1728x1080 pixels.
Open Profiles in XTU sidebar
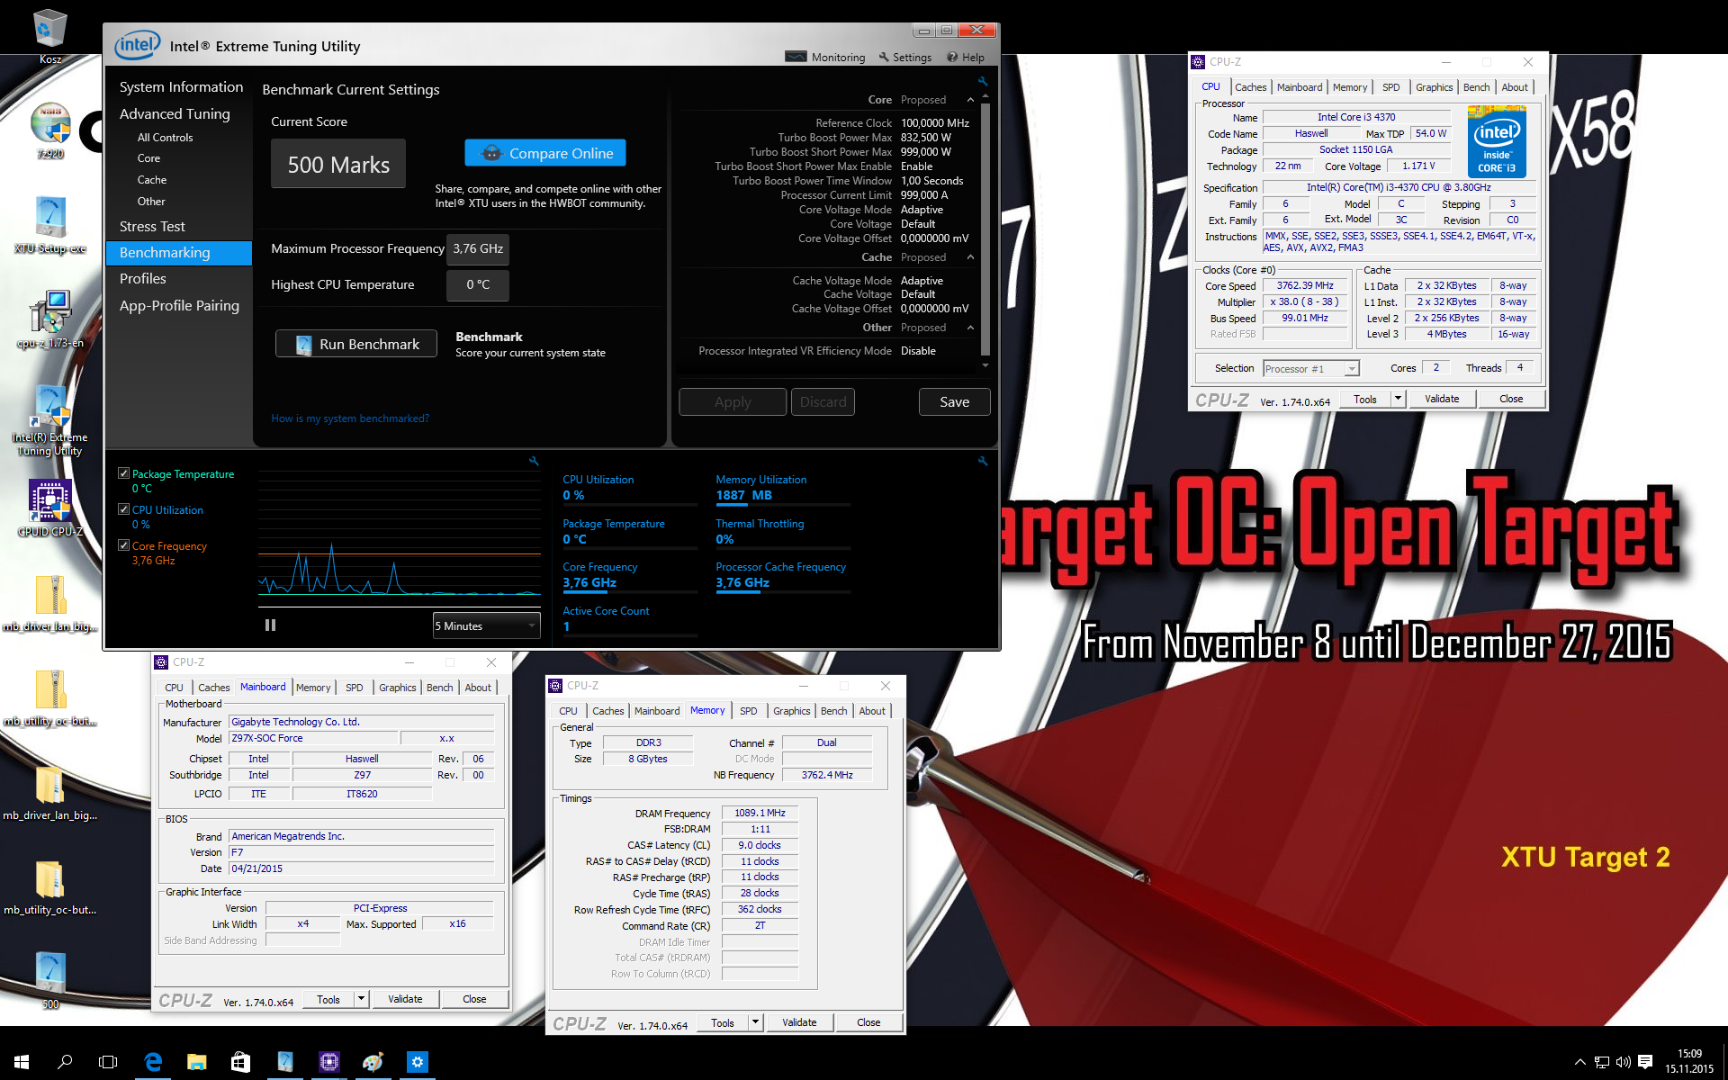[143, 279]
